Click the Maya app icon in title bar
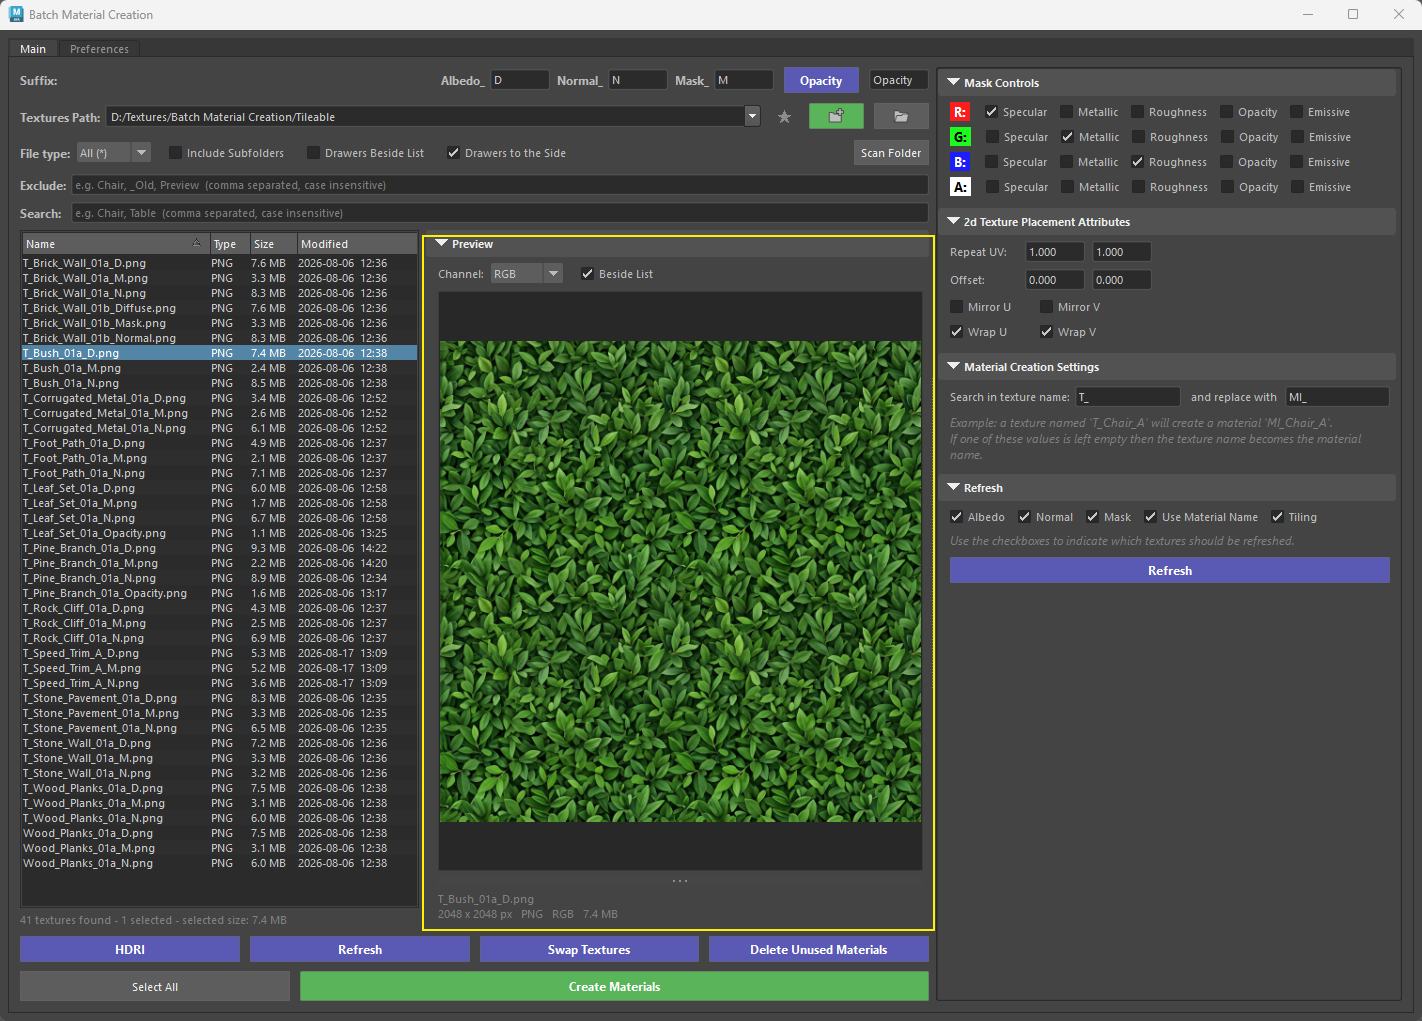 tap(16, 14)
